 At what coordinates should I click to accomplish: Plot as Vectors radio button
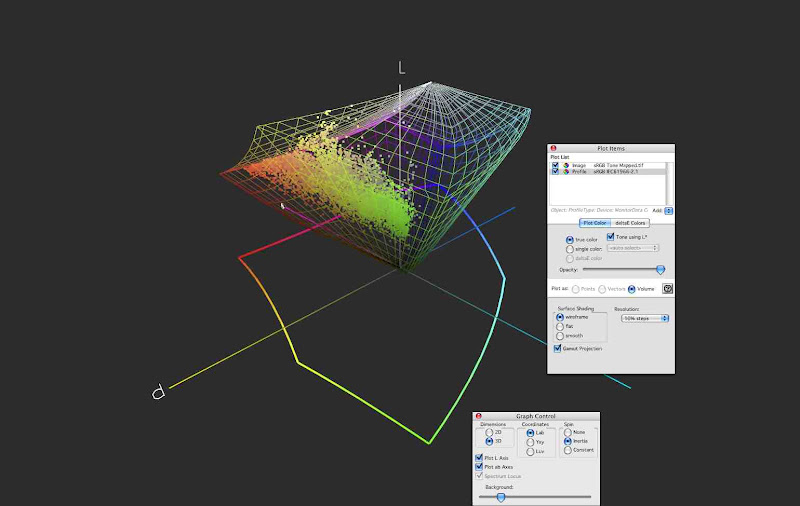point(602,289)
